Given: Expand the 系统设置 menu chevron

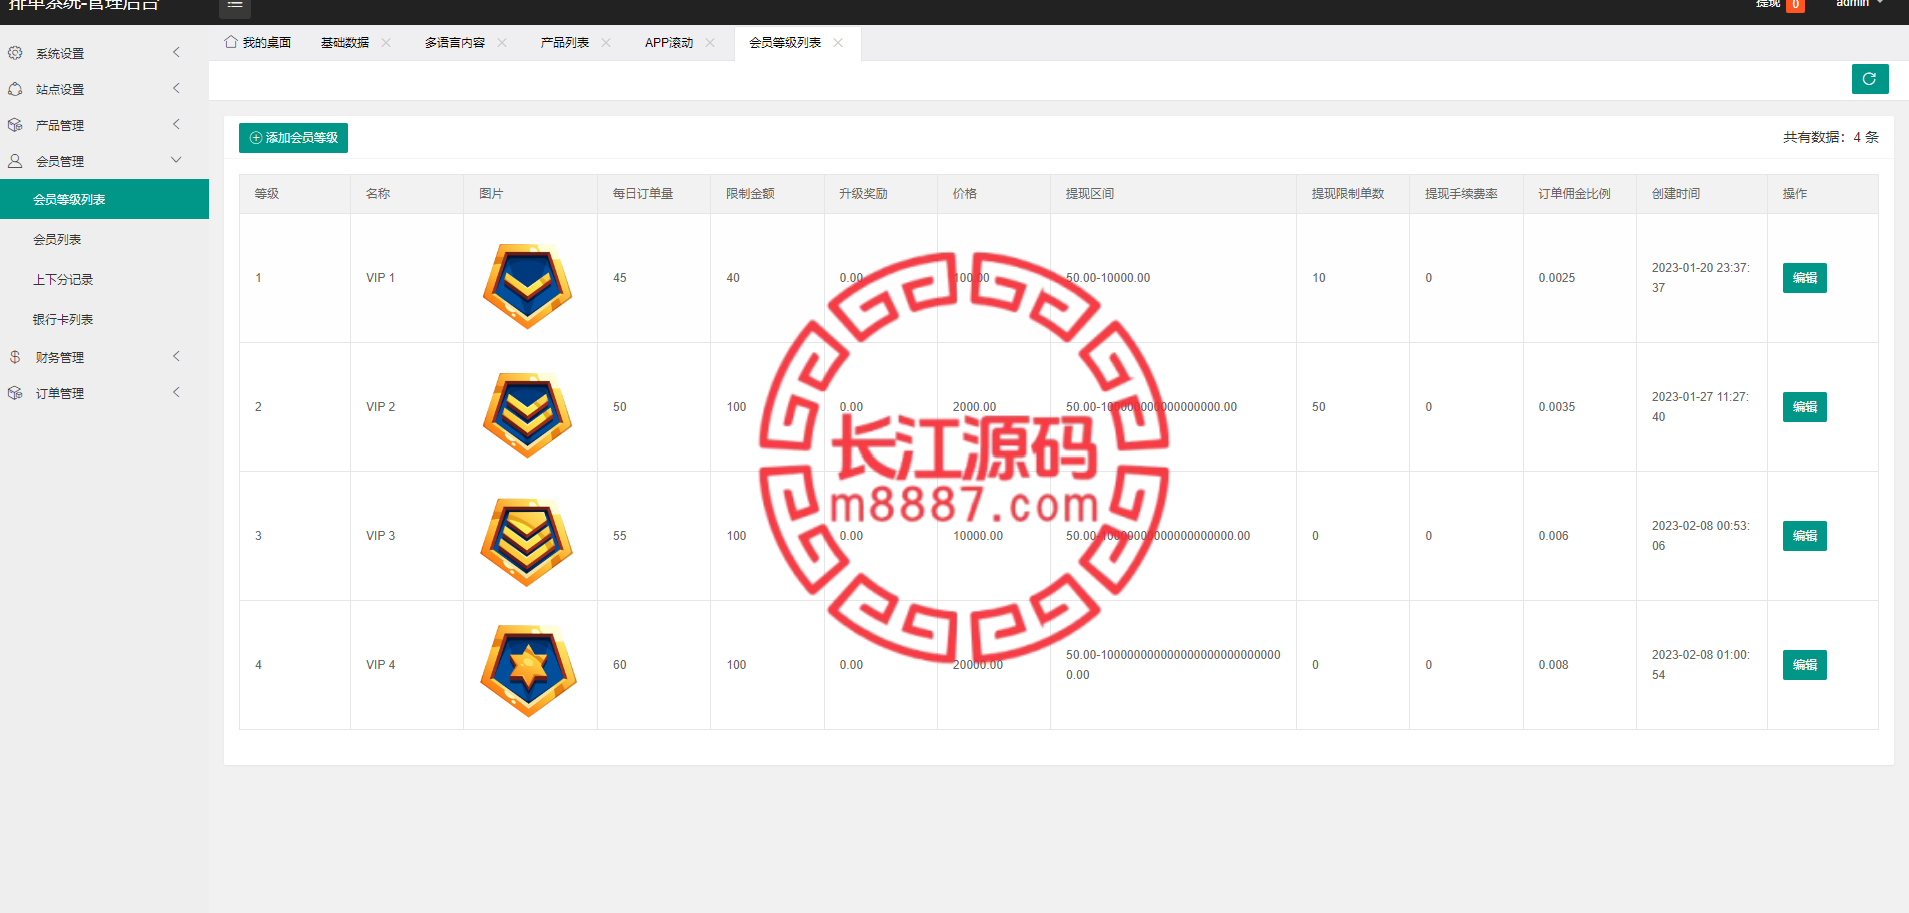Looking at the screenshot, I should click(x=176, y=52).
